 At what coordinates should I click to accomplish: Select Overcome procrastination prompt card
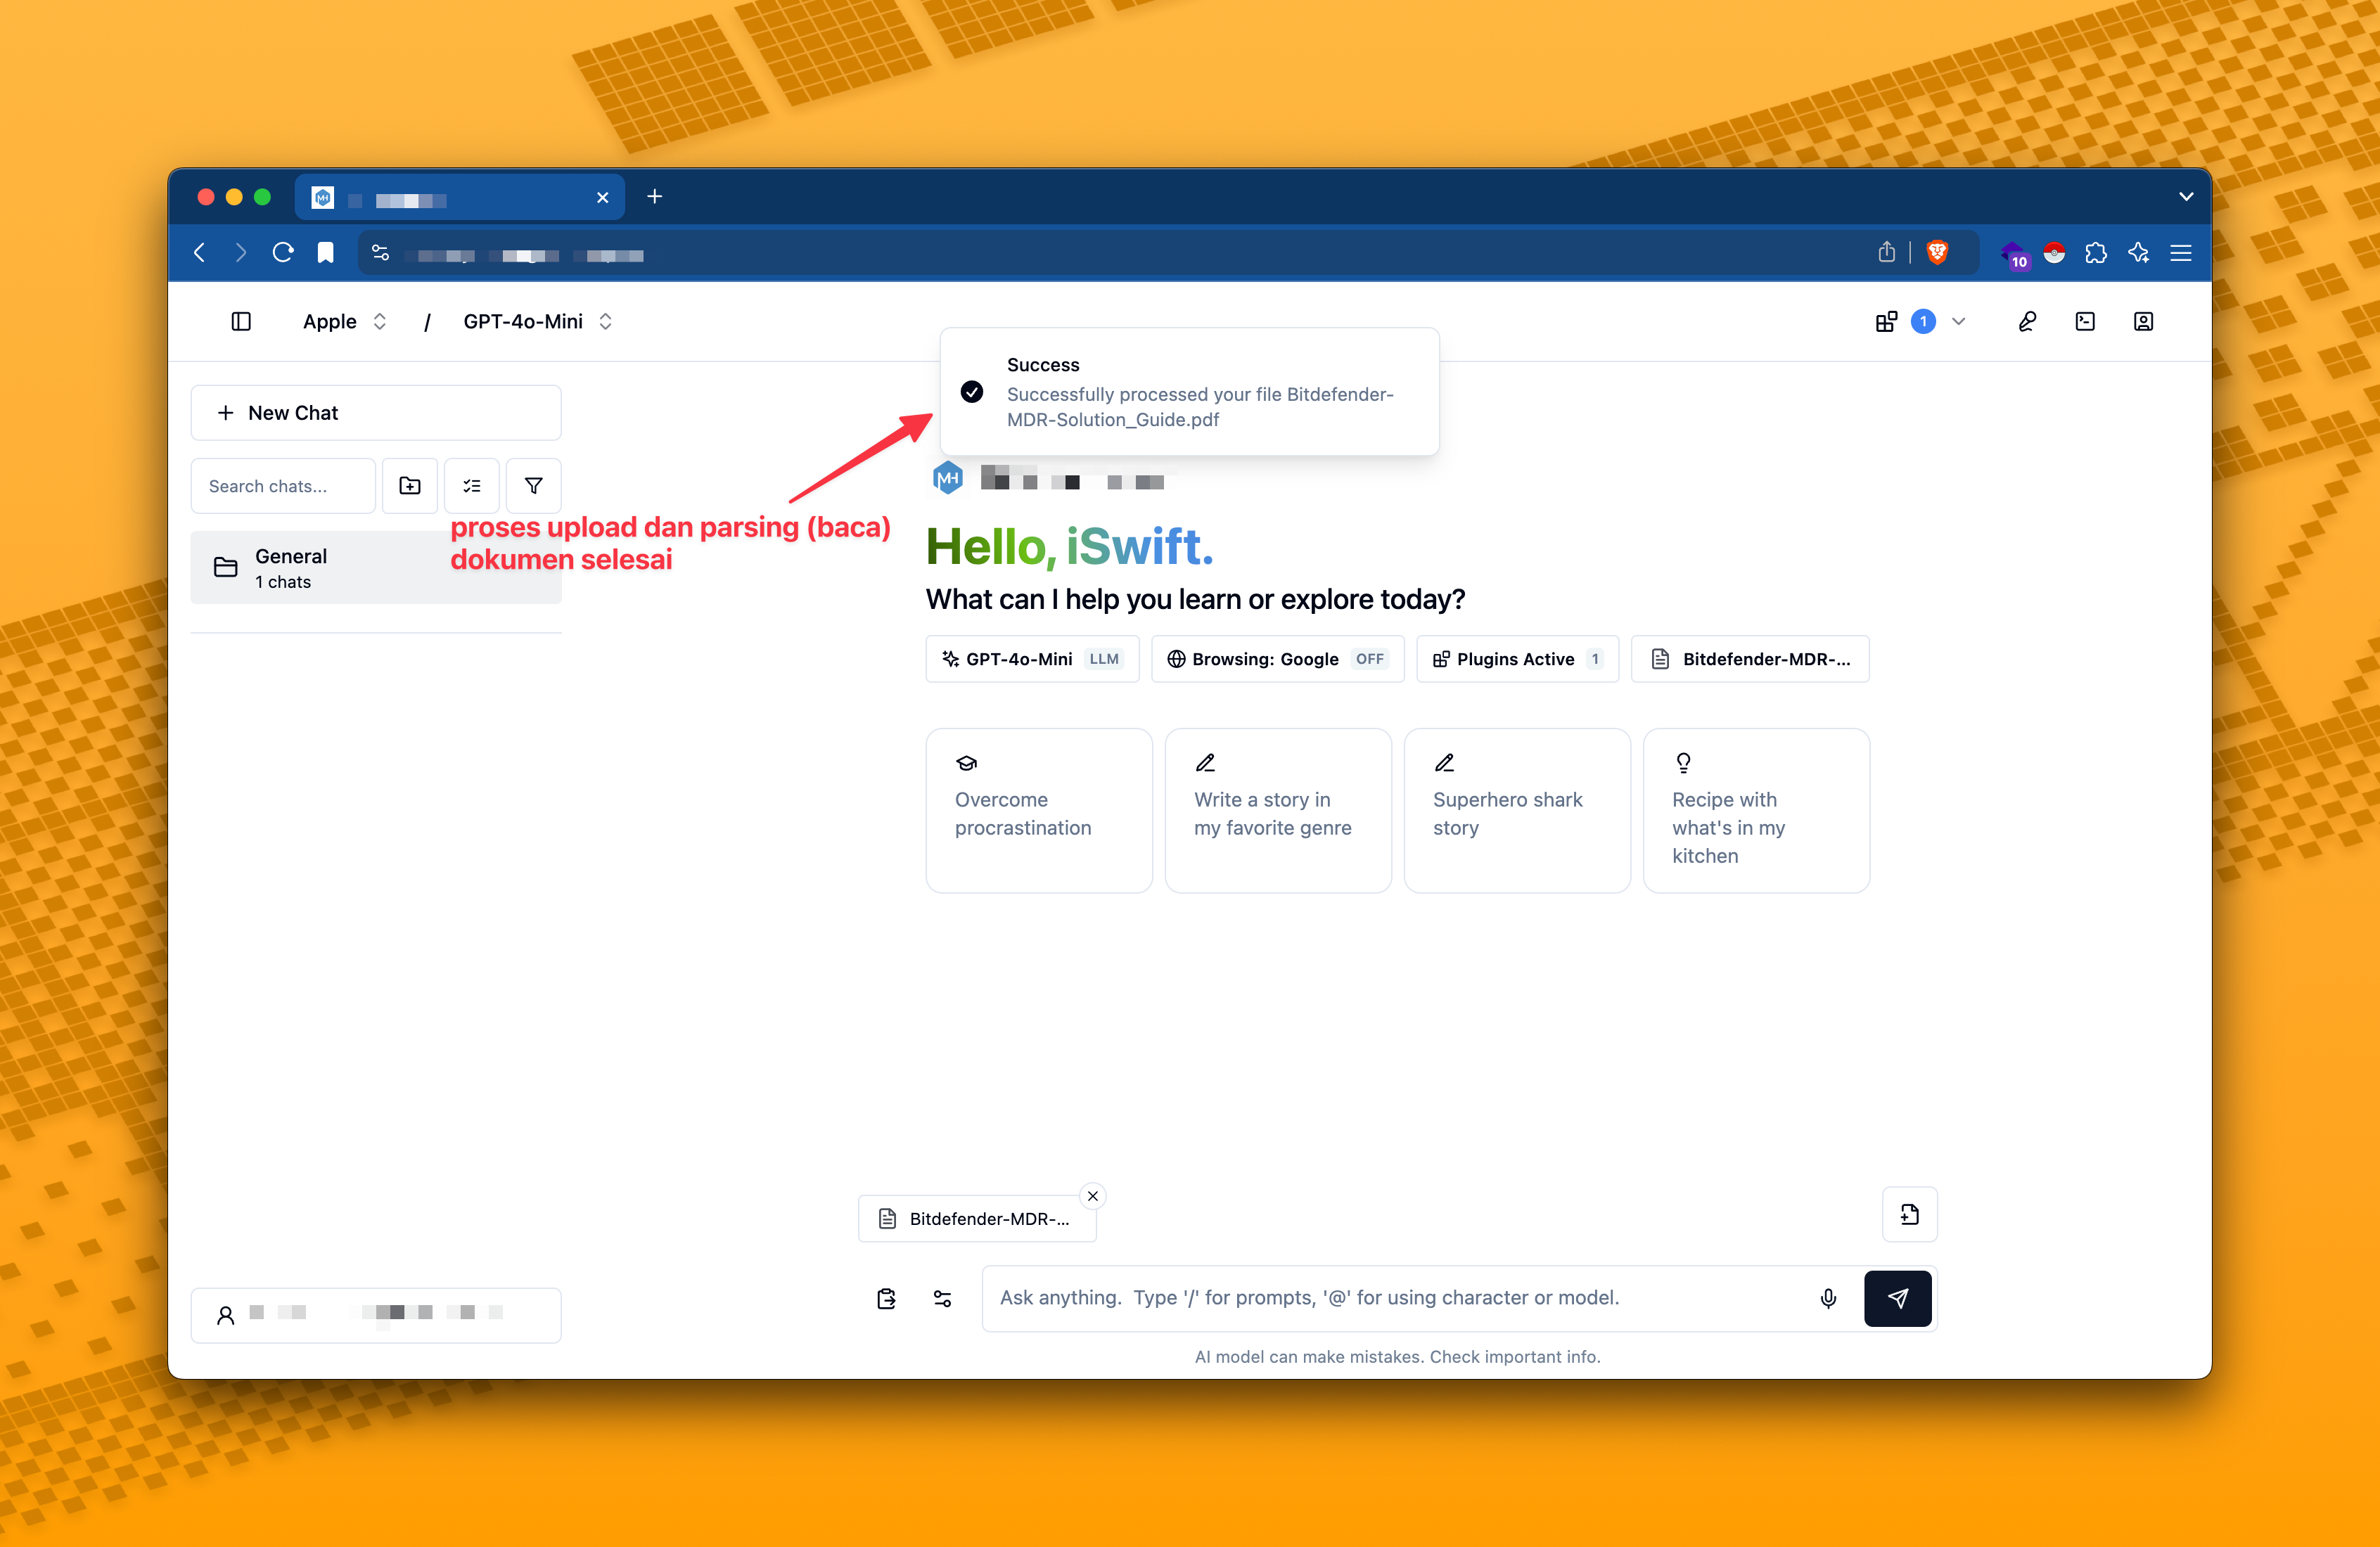1039,811
